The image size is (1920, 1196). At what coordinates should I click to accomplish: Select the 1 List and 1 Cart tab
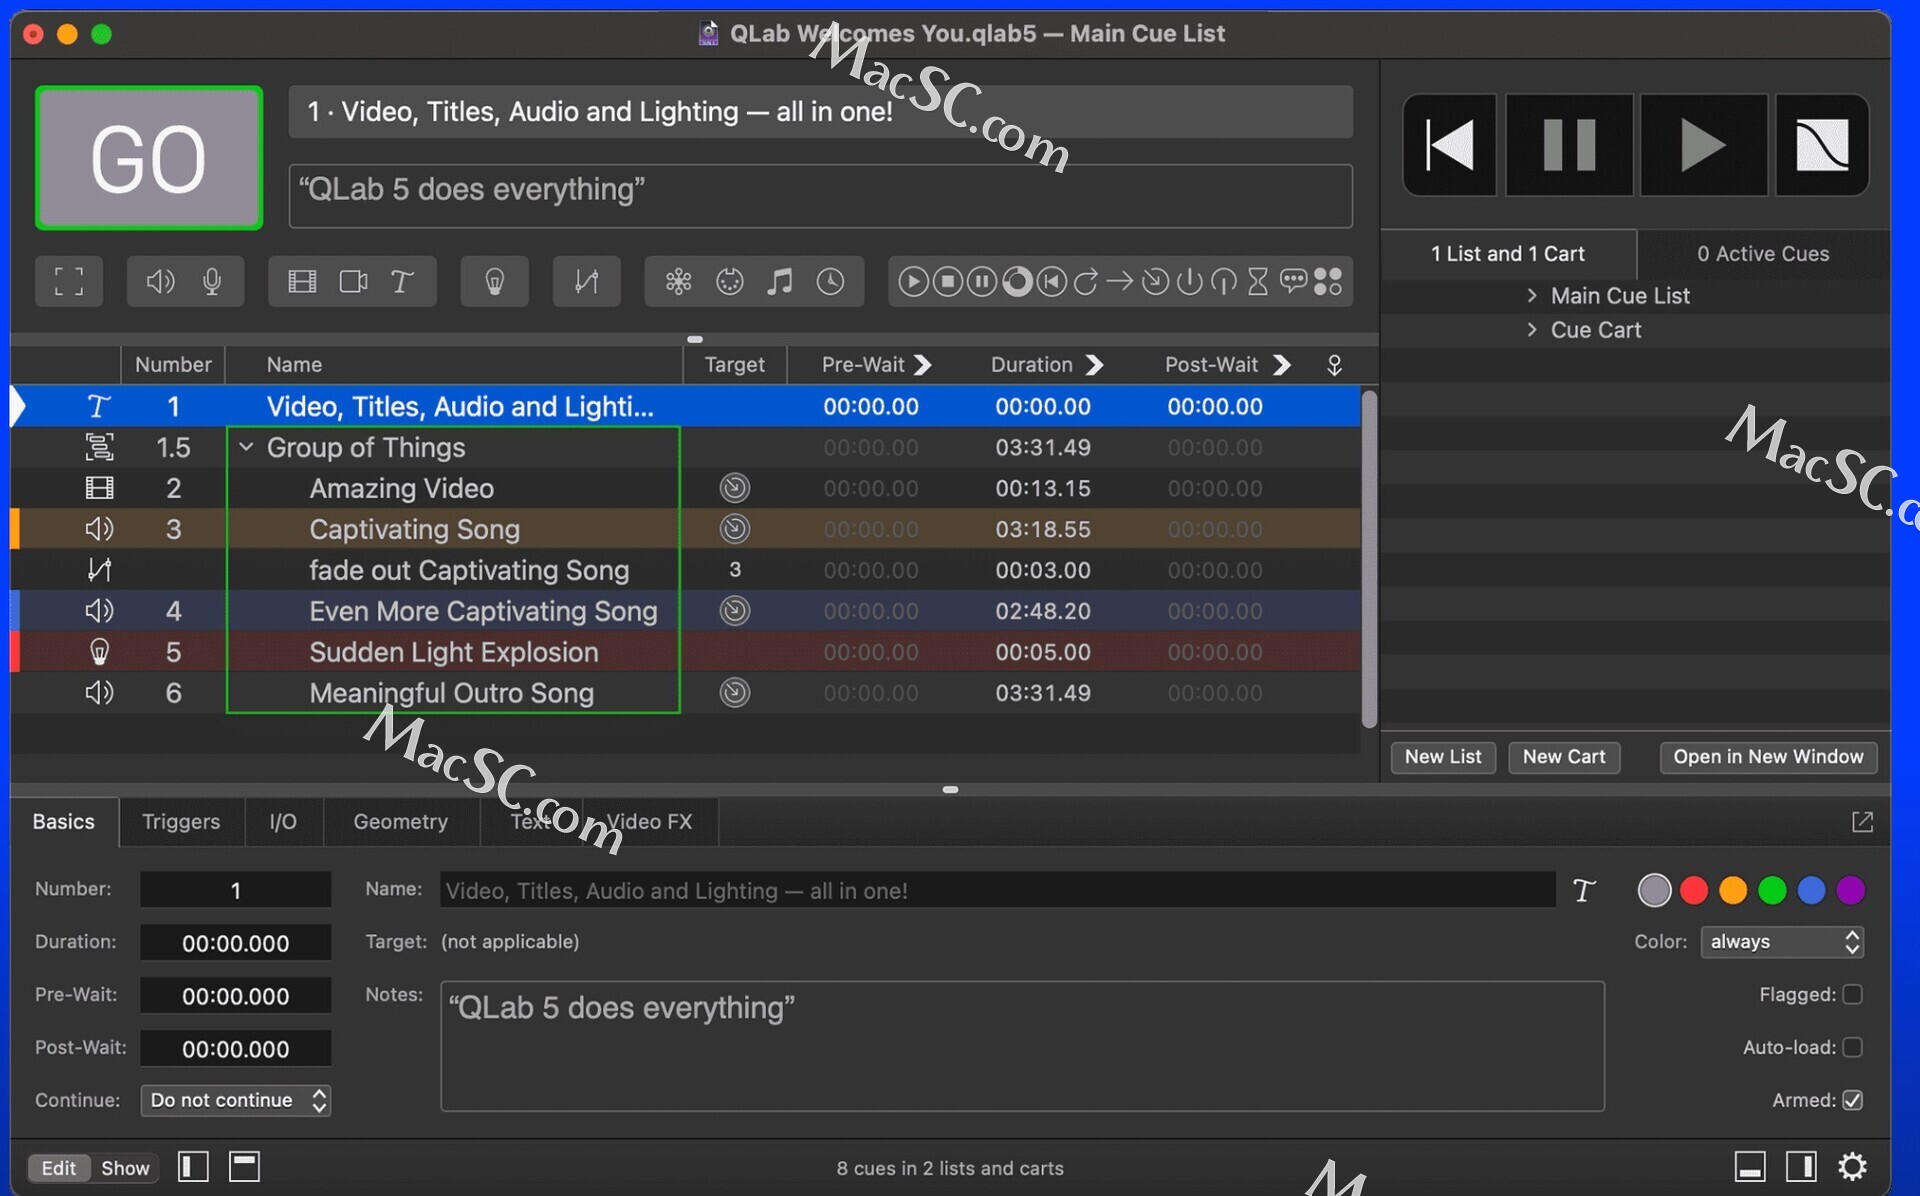pyautogui.click(x=1508, y=254)
